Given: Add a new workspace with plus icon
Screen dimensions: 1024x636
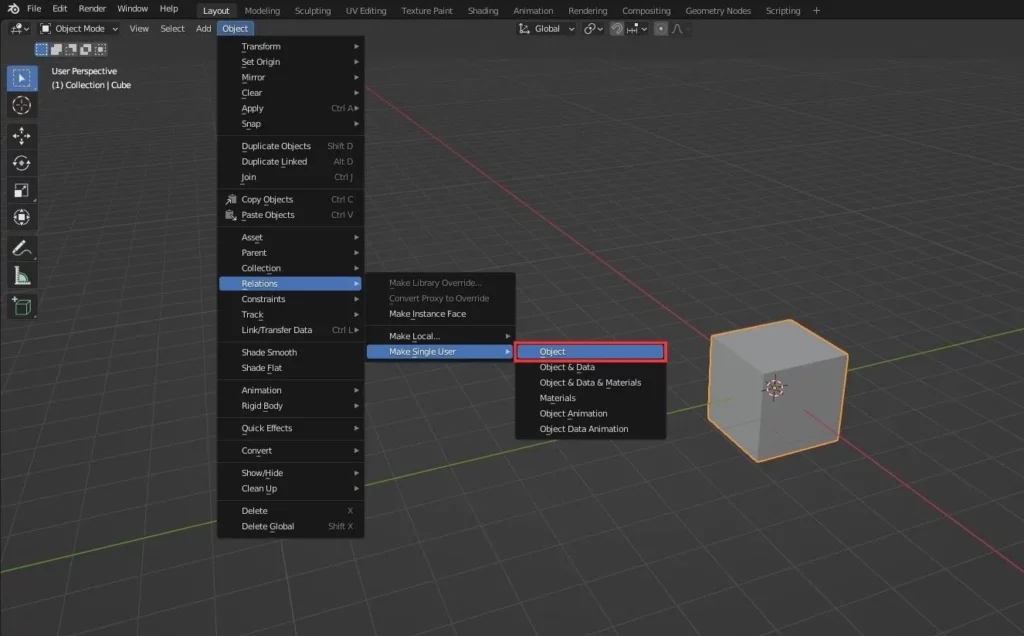Looking at the screenshot, I should pyautogui.click(x=816, y=10).
